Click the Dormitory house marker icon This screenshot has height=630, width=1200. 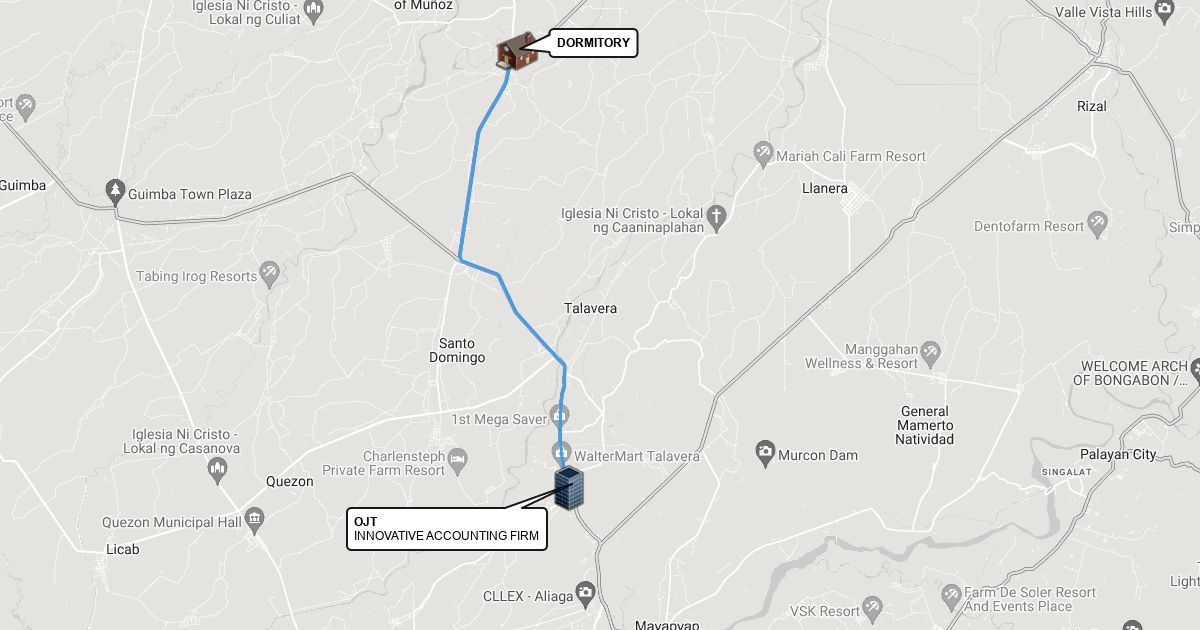click(x=516, y=52)
